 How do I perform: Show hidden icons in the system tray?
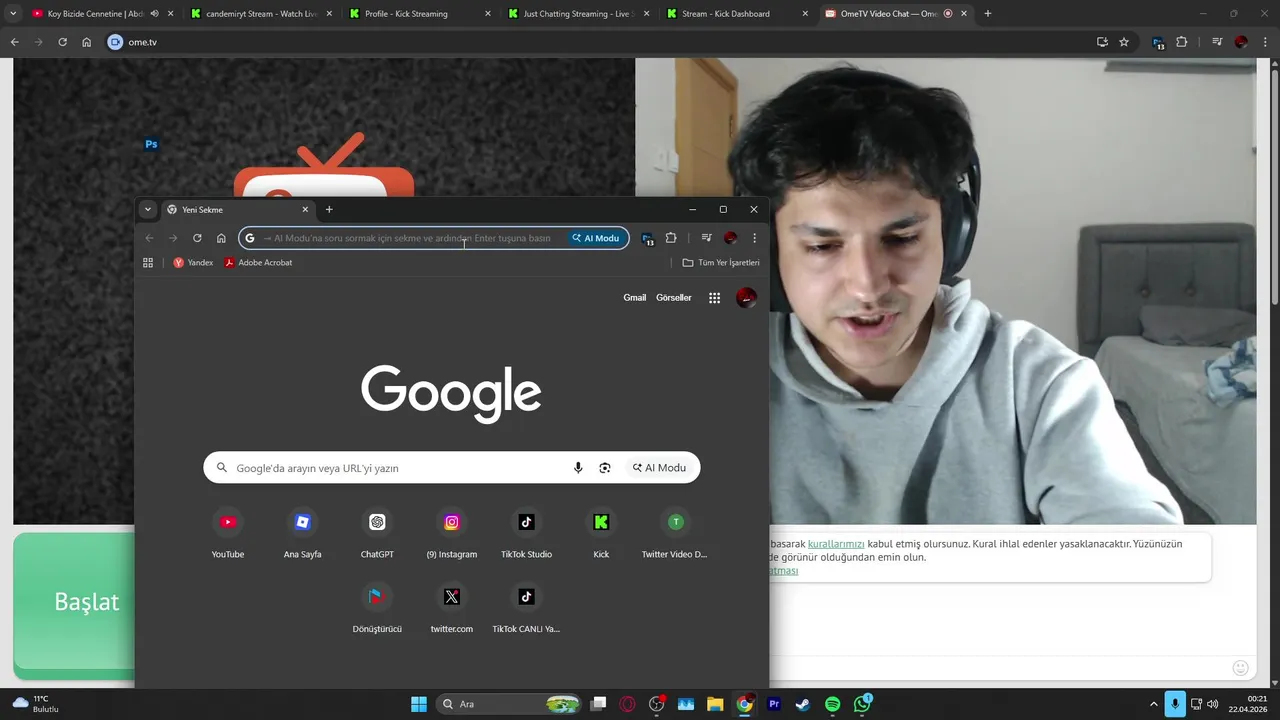point(1153,704)
